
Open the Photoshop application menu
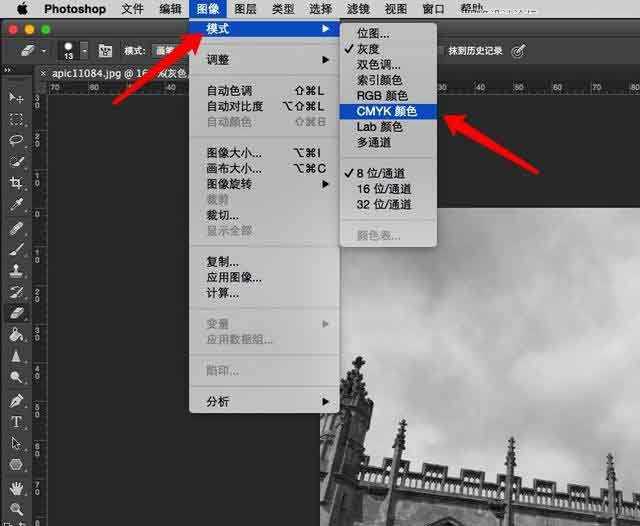click(75, 9)
